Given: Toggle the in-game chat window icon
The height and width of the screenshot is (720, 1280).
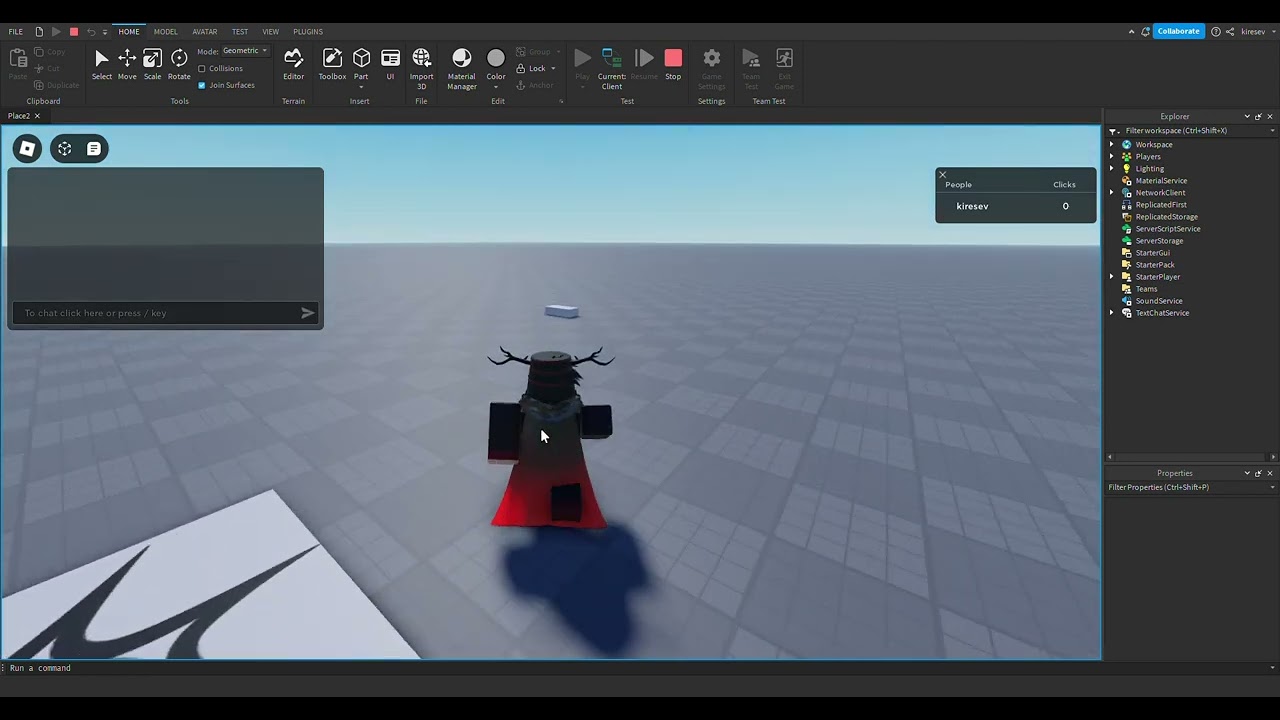Looking at the screenshot, I should pos(93,149).
